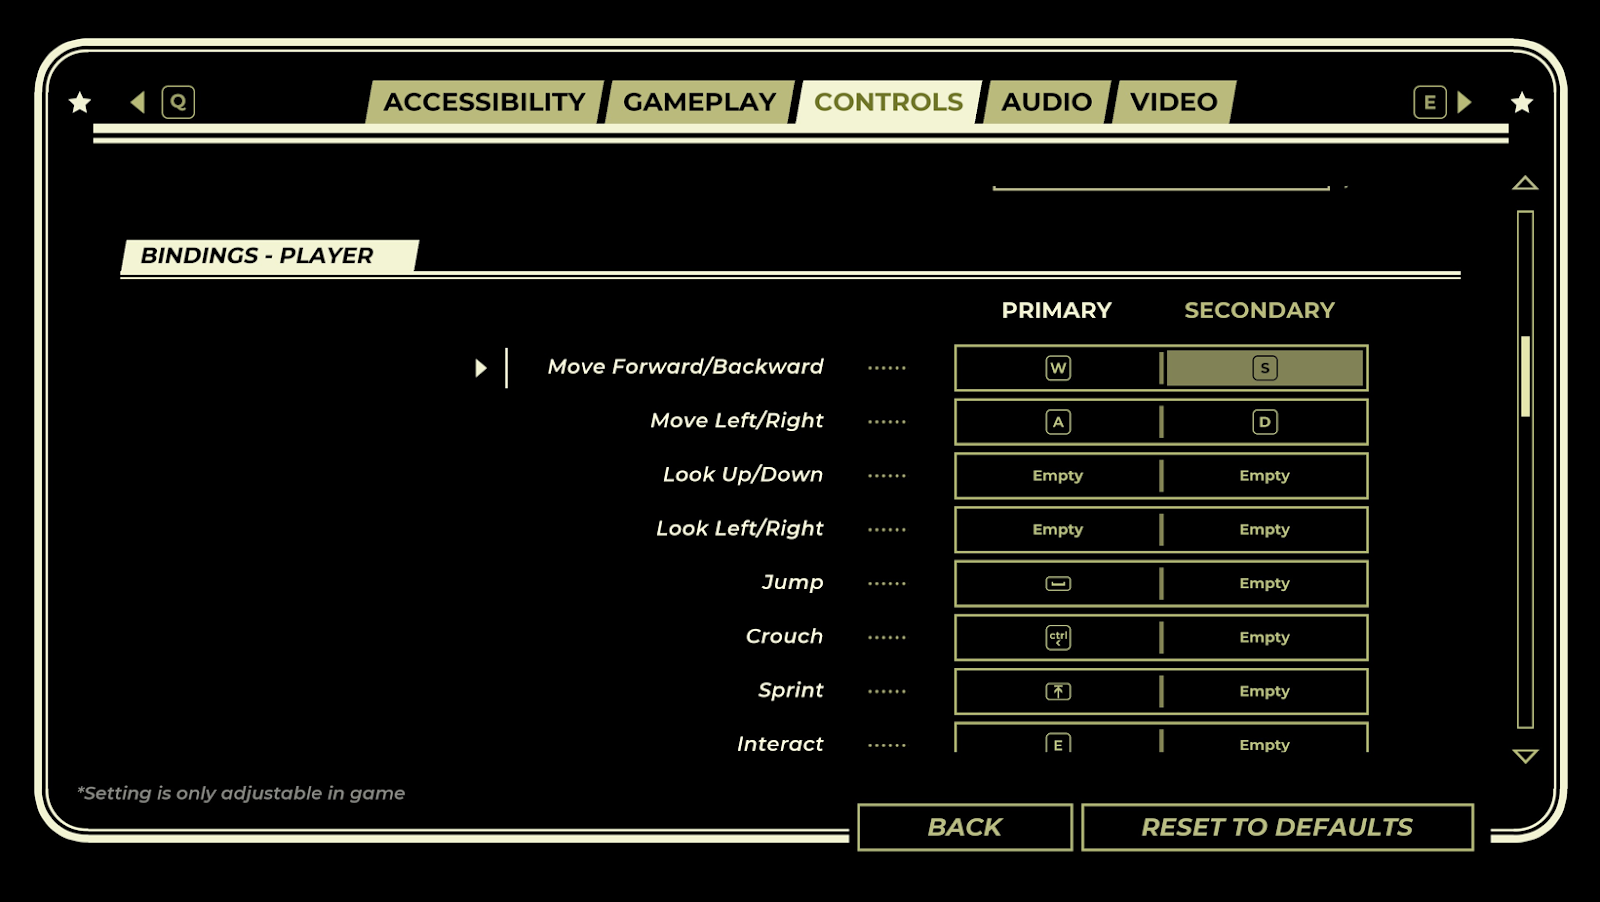Click the W key primary binding for Move Forward/Backward
Screen dimensions: 1600x902
pos(1057,368)
